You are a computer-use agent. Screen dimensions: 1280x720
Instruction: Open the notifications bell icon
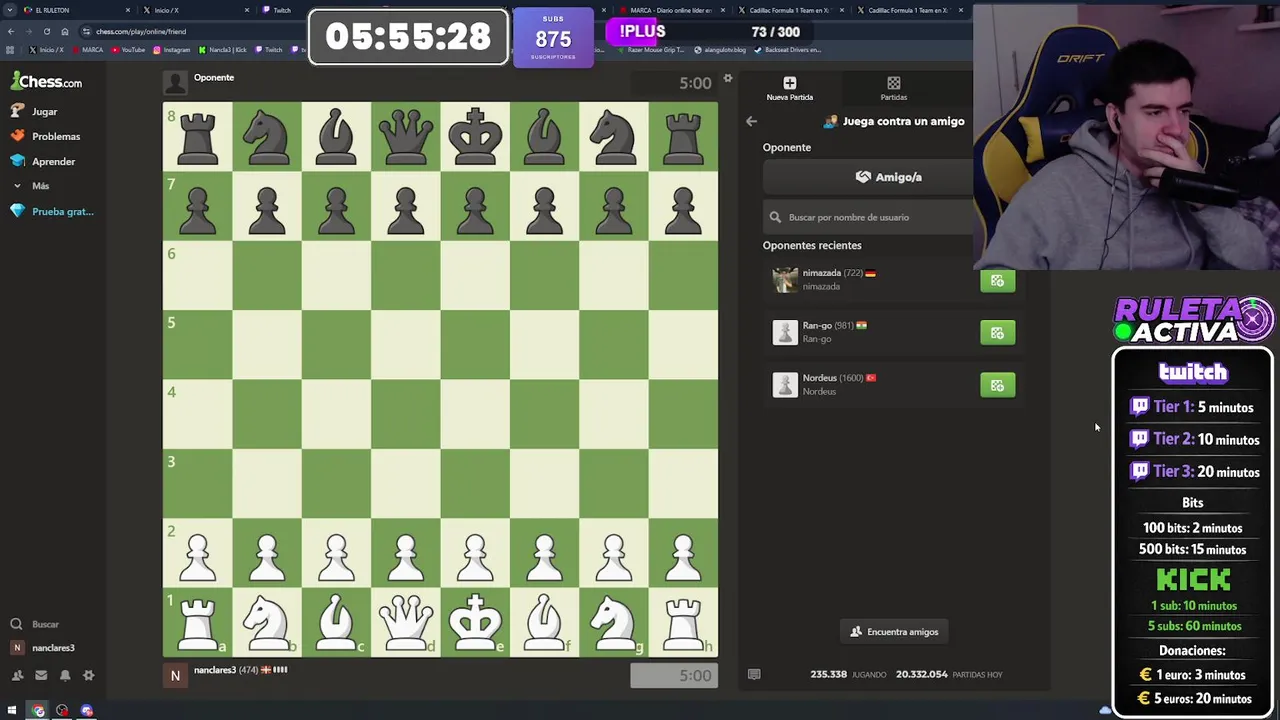coord(65,675)
